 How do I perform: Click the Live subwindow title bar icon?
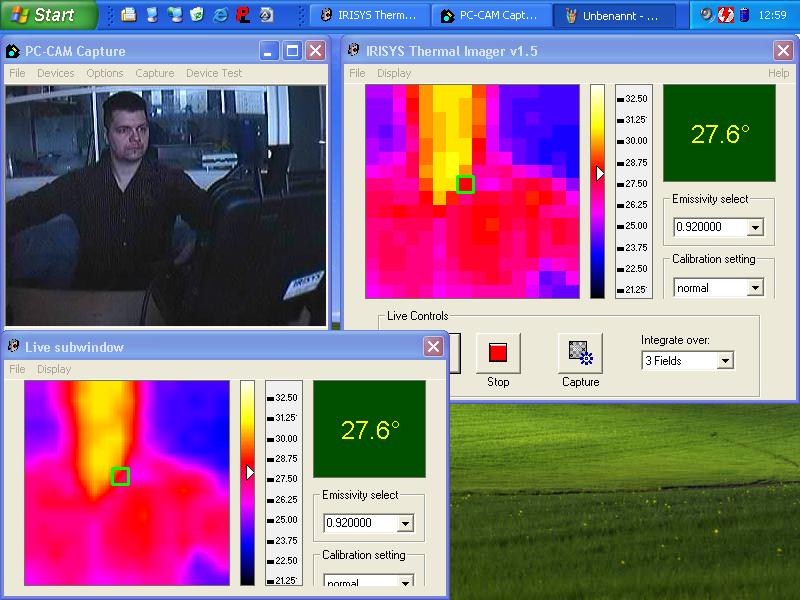pos(13,347)
